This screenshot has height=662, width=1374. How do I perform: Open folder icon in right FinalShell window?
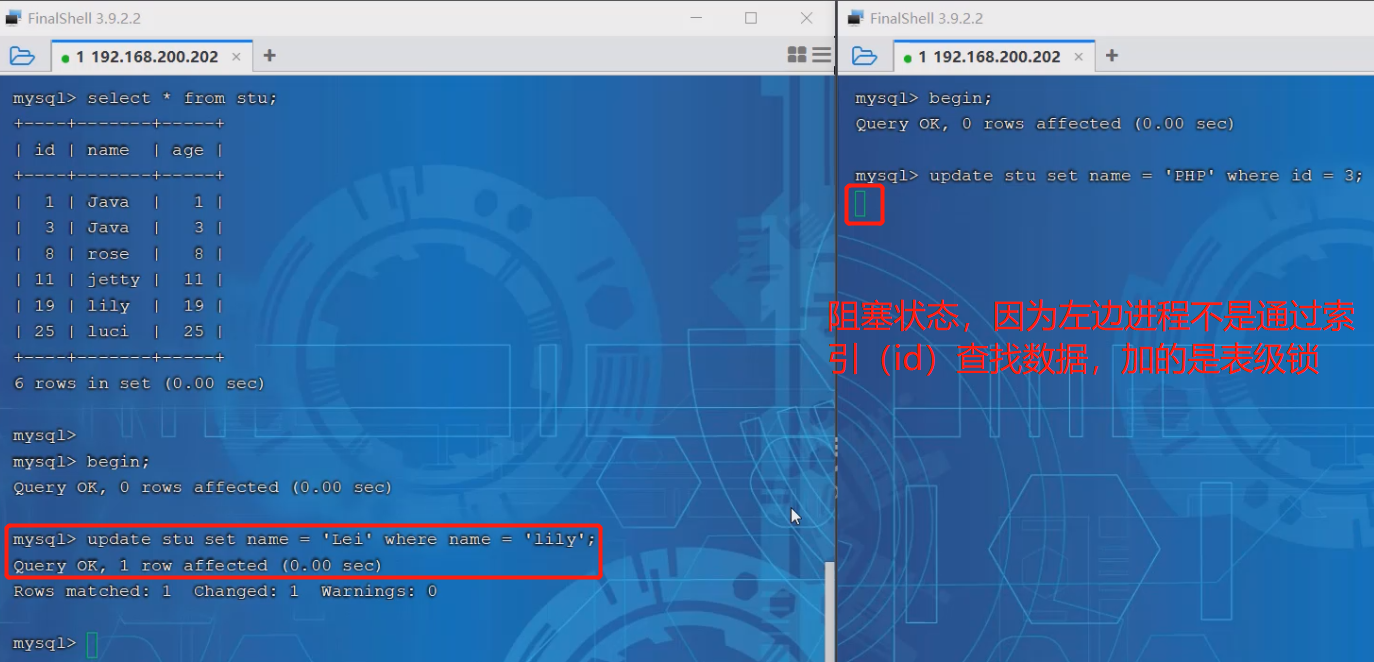point(865,56)
